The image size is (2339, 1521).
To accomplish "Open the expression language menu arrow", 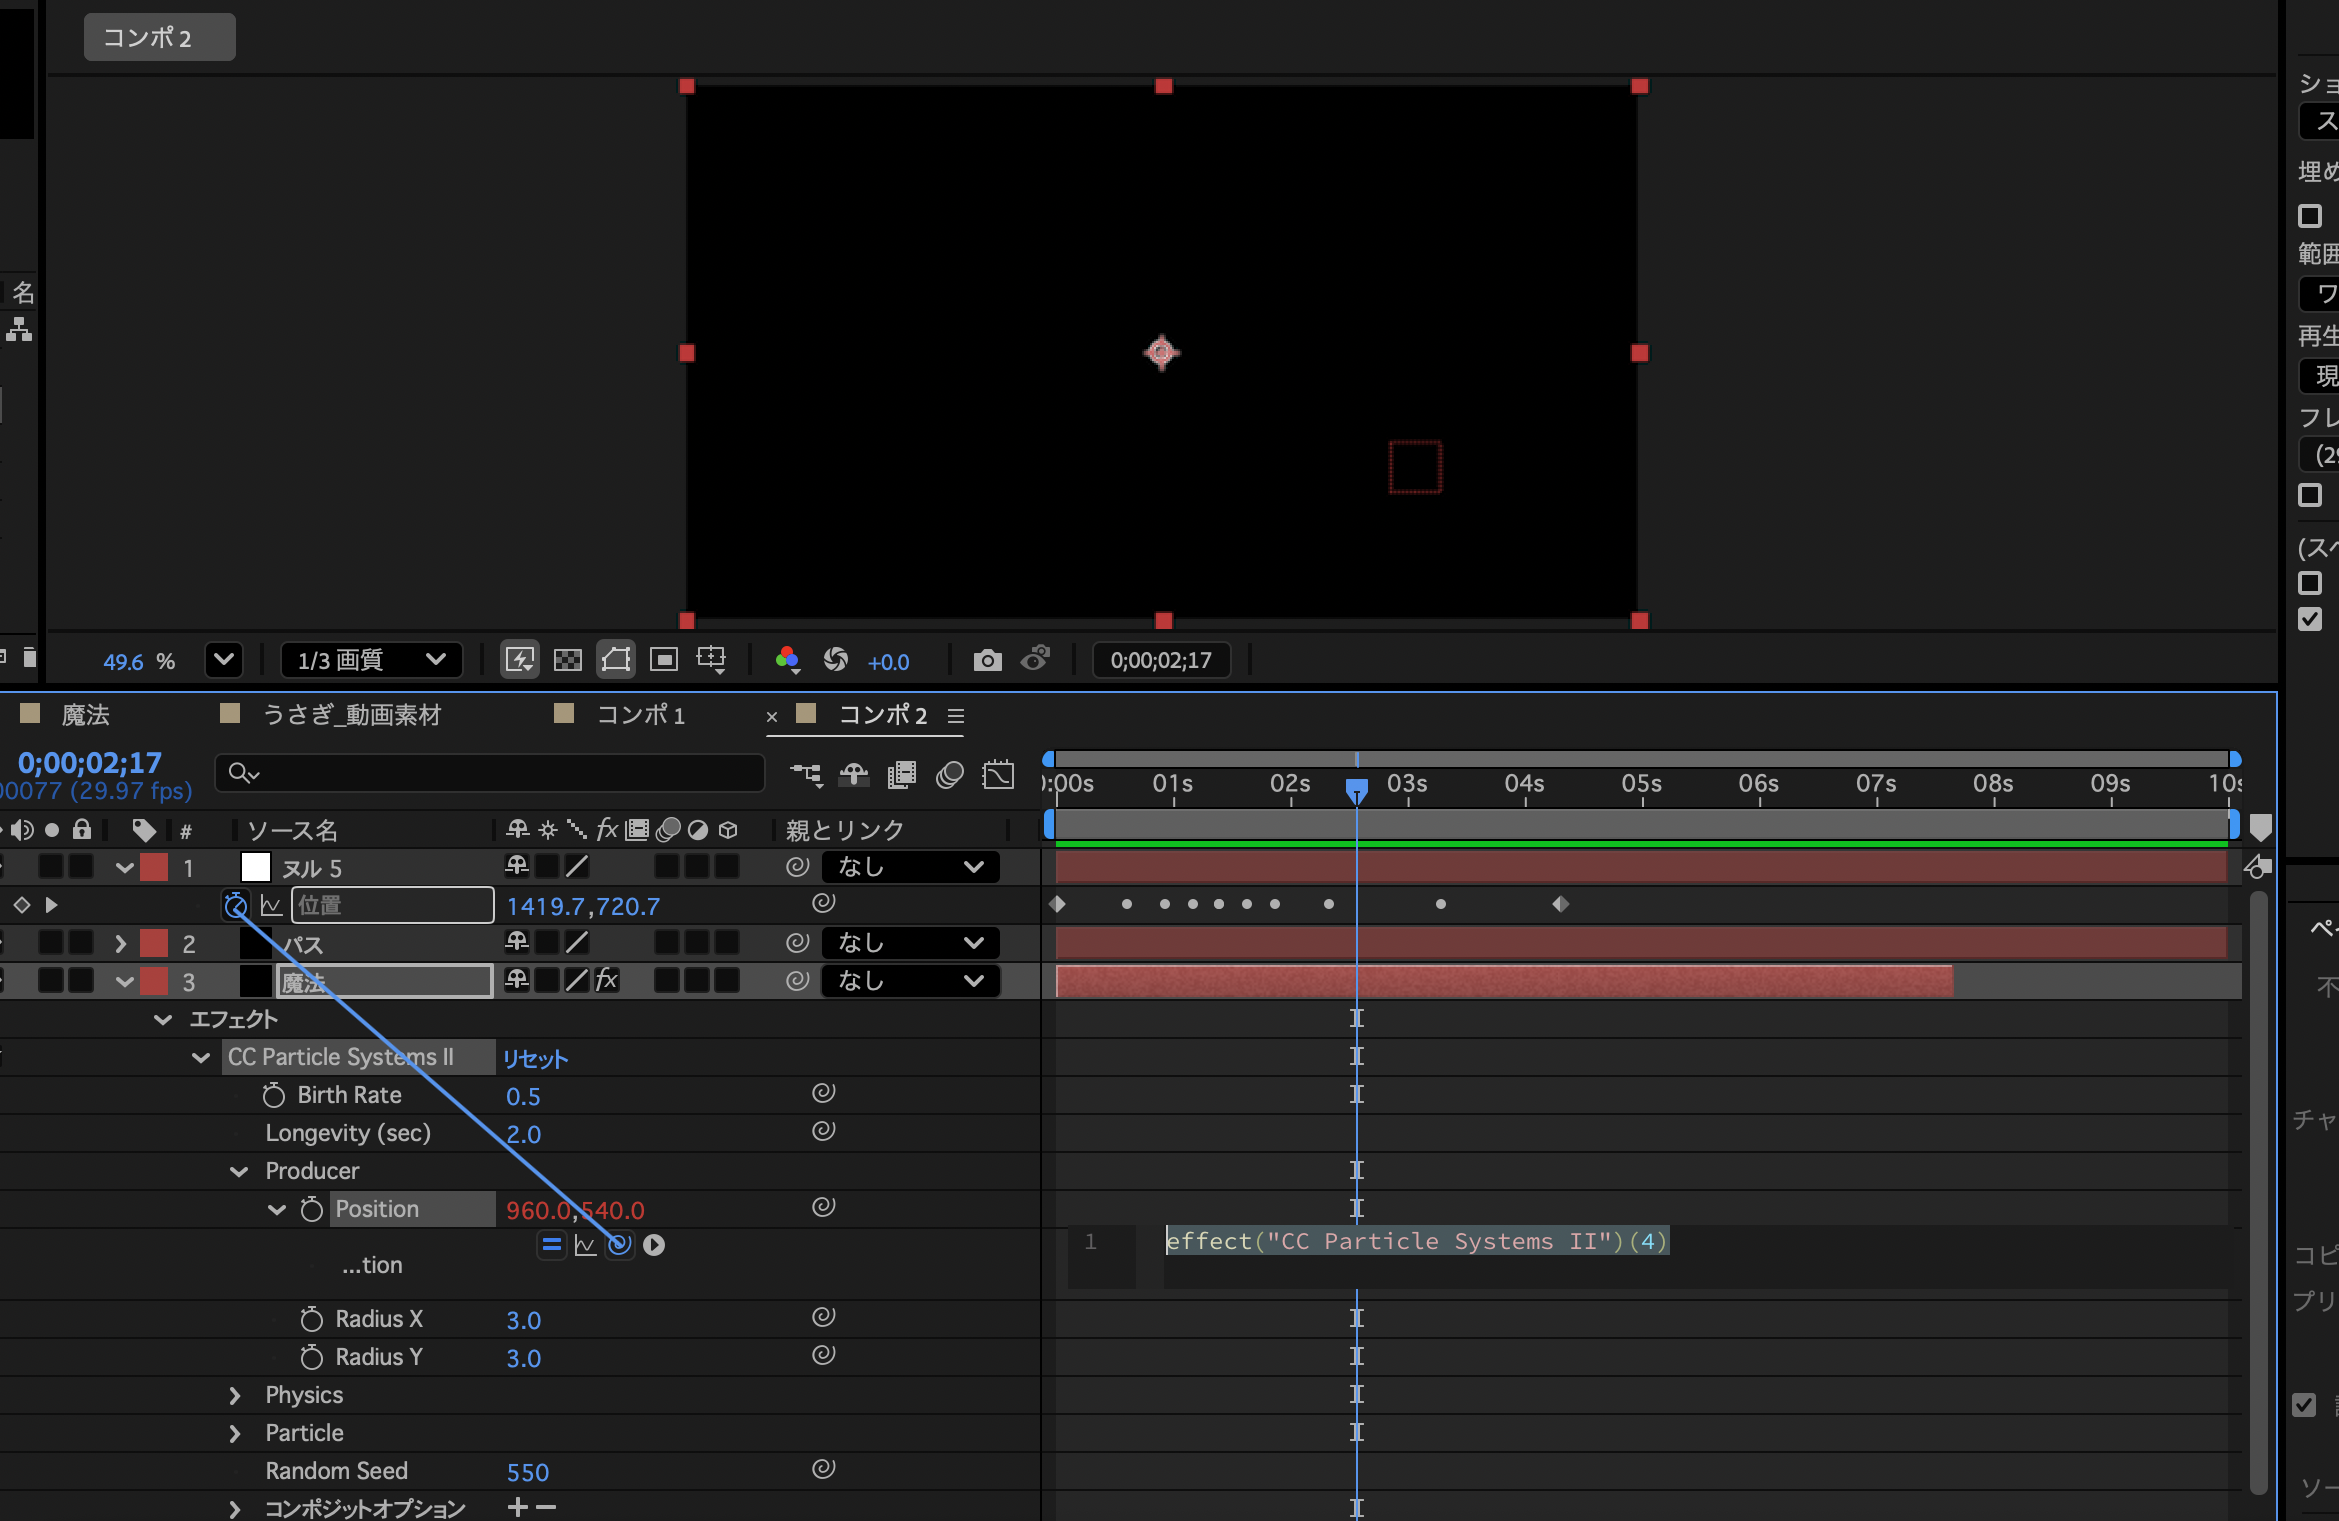I will tap(654, 1245).
